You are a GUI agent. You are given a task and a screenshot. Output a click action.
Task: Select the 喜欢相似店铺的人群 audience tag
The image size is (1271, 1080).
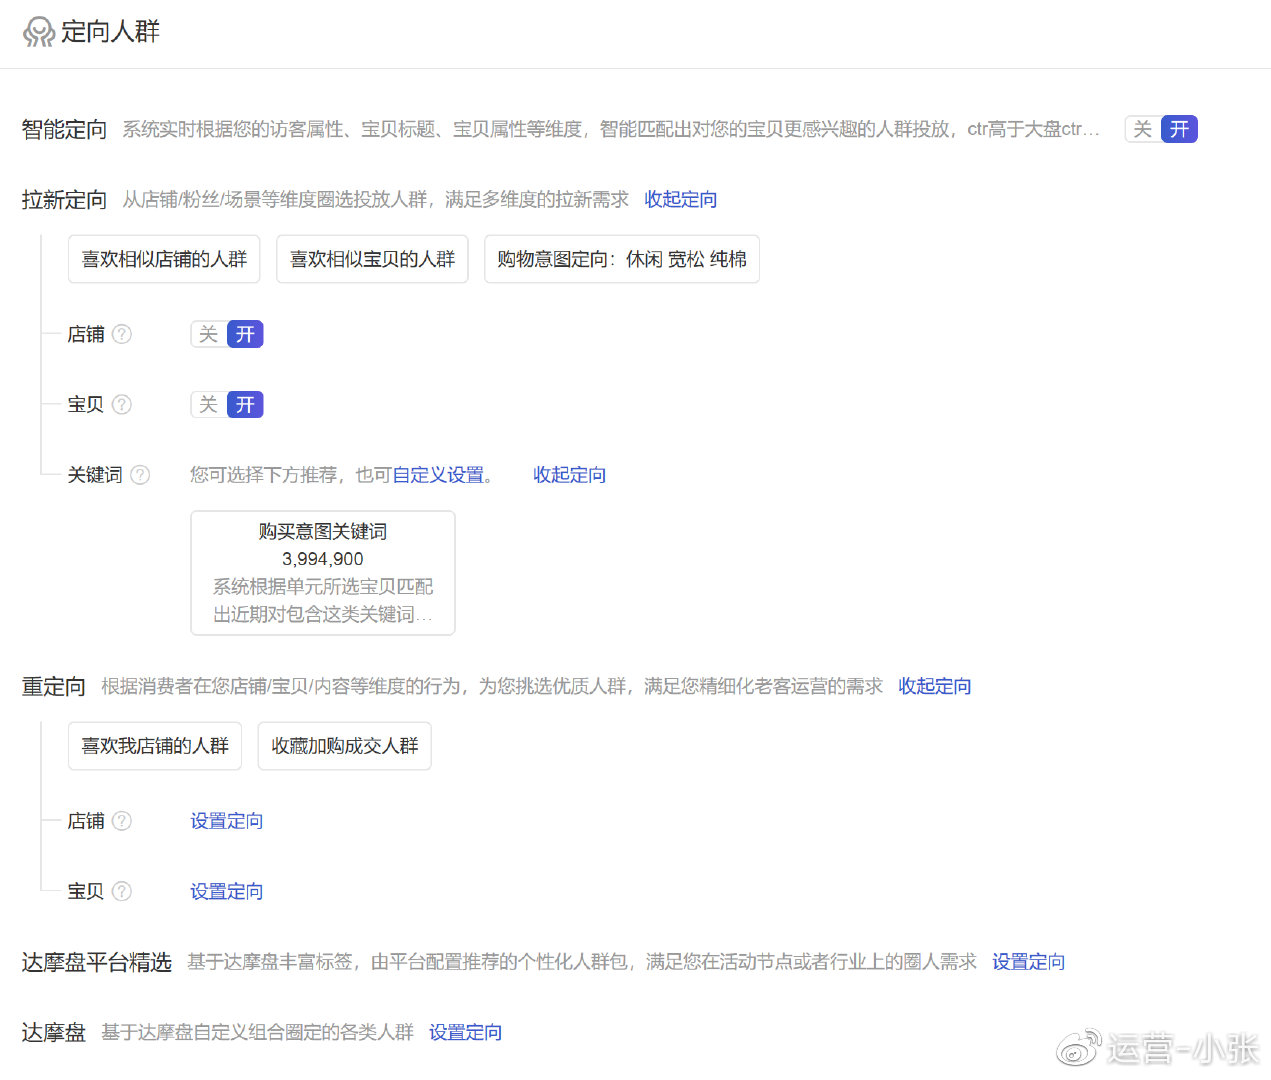pyautogui.click(x=163, y=258)
